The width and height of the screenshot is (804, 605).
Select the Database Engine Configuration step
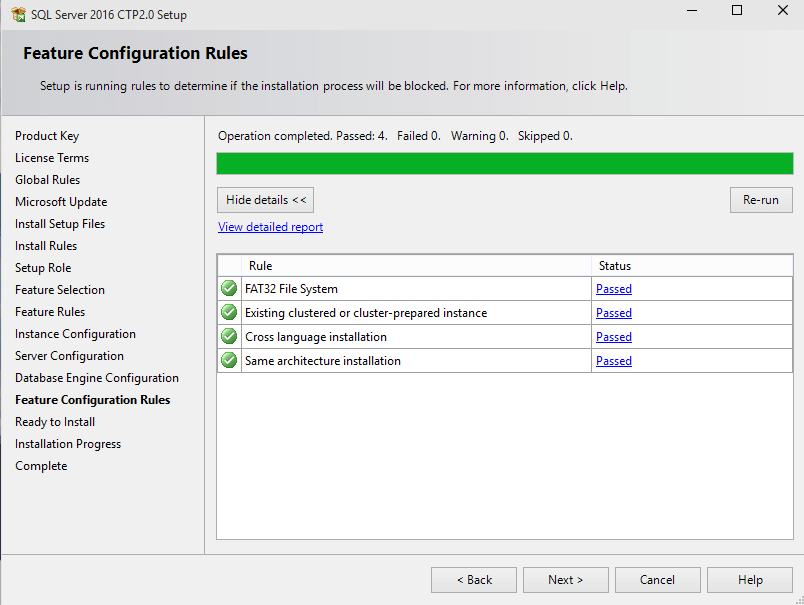click(x=97, y=378)
